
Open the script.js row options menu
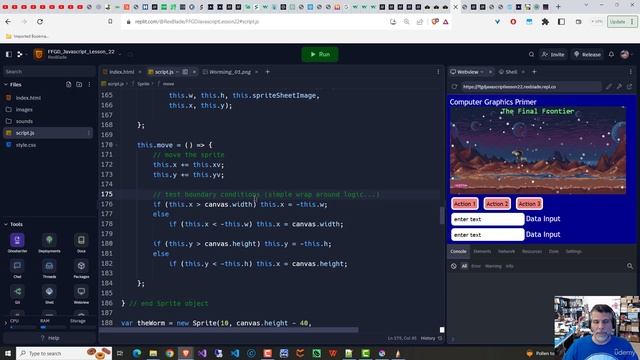click(x=89, y=133)
